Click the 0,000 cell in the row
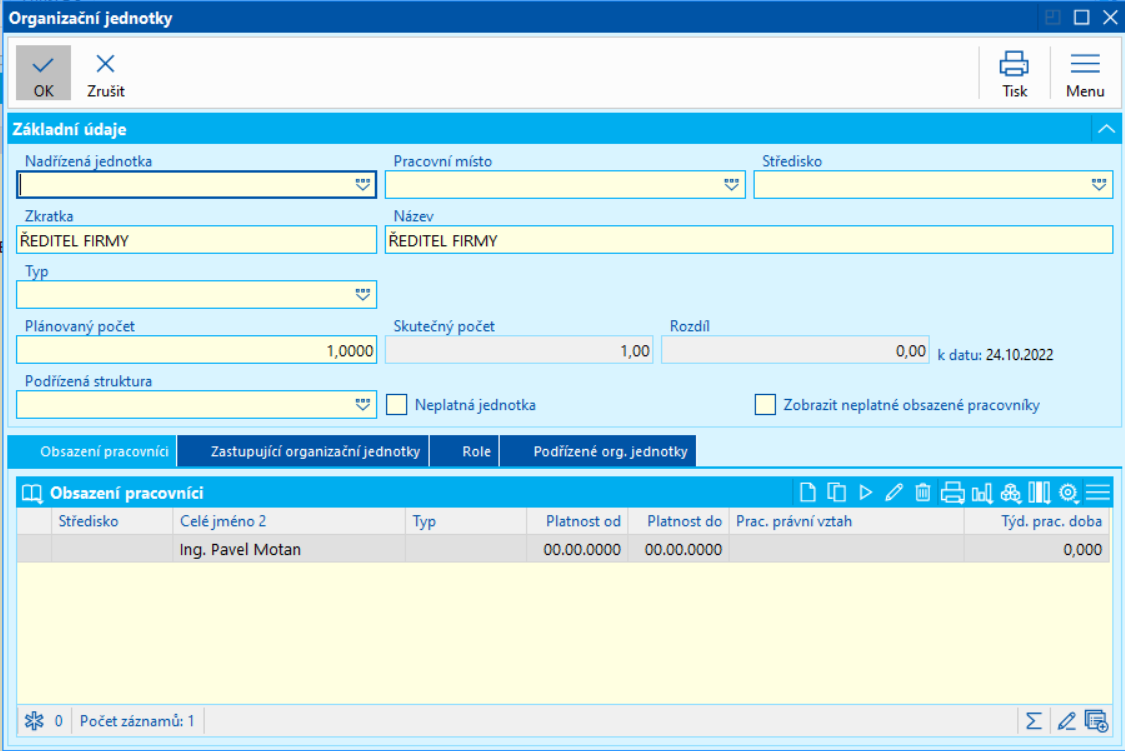The width and height of the screenshot is (1125, 751). pos(1037,549)
